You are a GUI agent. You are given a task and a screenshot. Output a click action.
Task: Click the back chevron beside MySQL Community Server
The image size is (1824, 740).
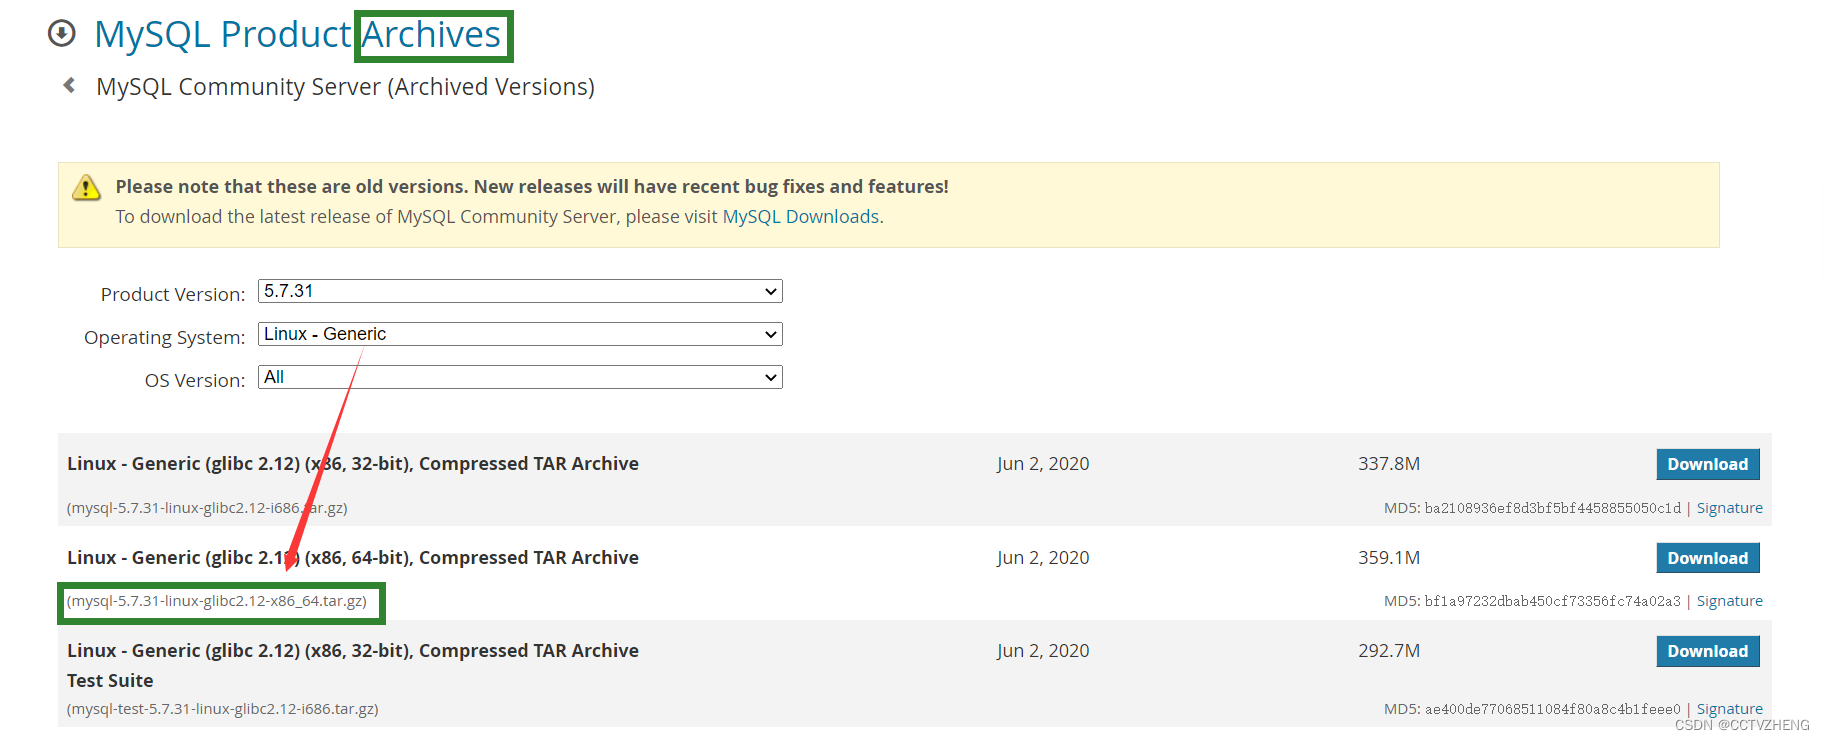pos(69,86)
